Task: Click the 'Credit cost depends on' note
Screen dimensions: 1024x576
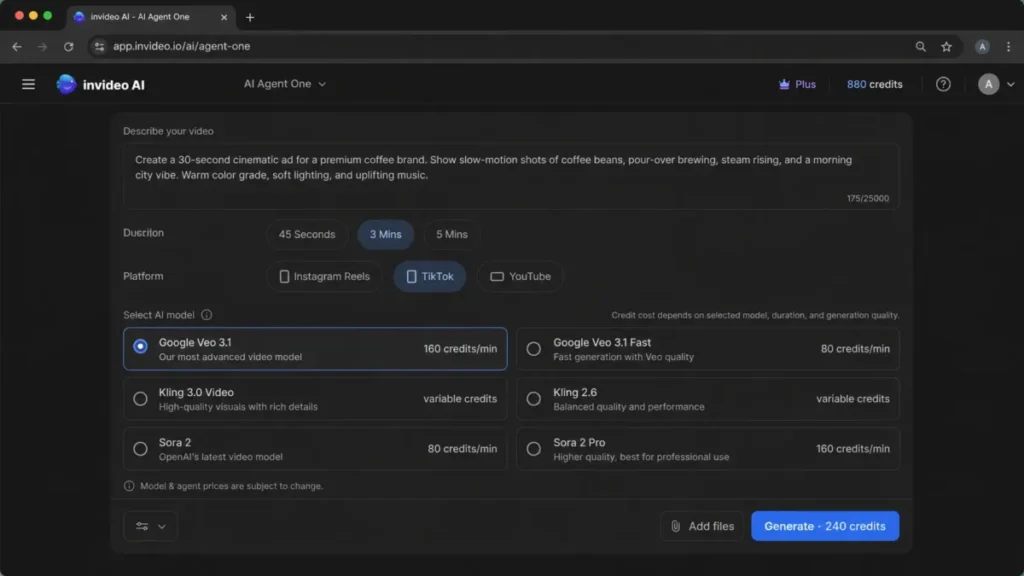Action: click(x=755, y=315)
